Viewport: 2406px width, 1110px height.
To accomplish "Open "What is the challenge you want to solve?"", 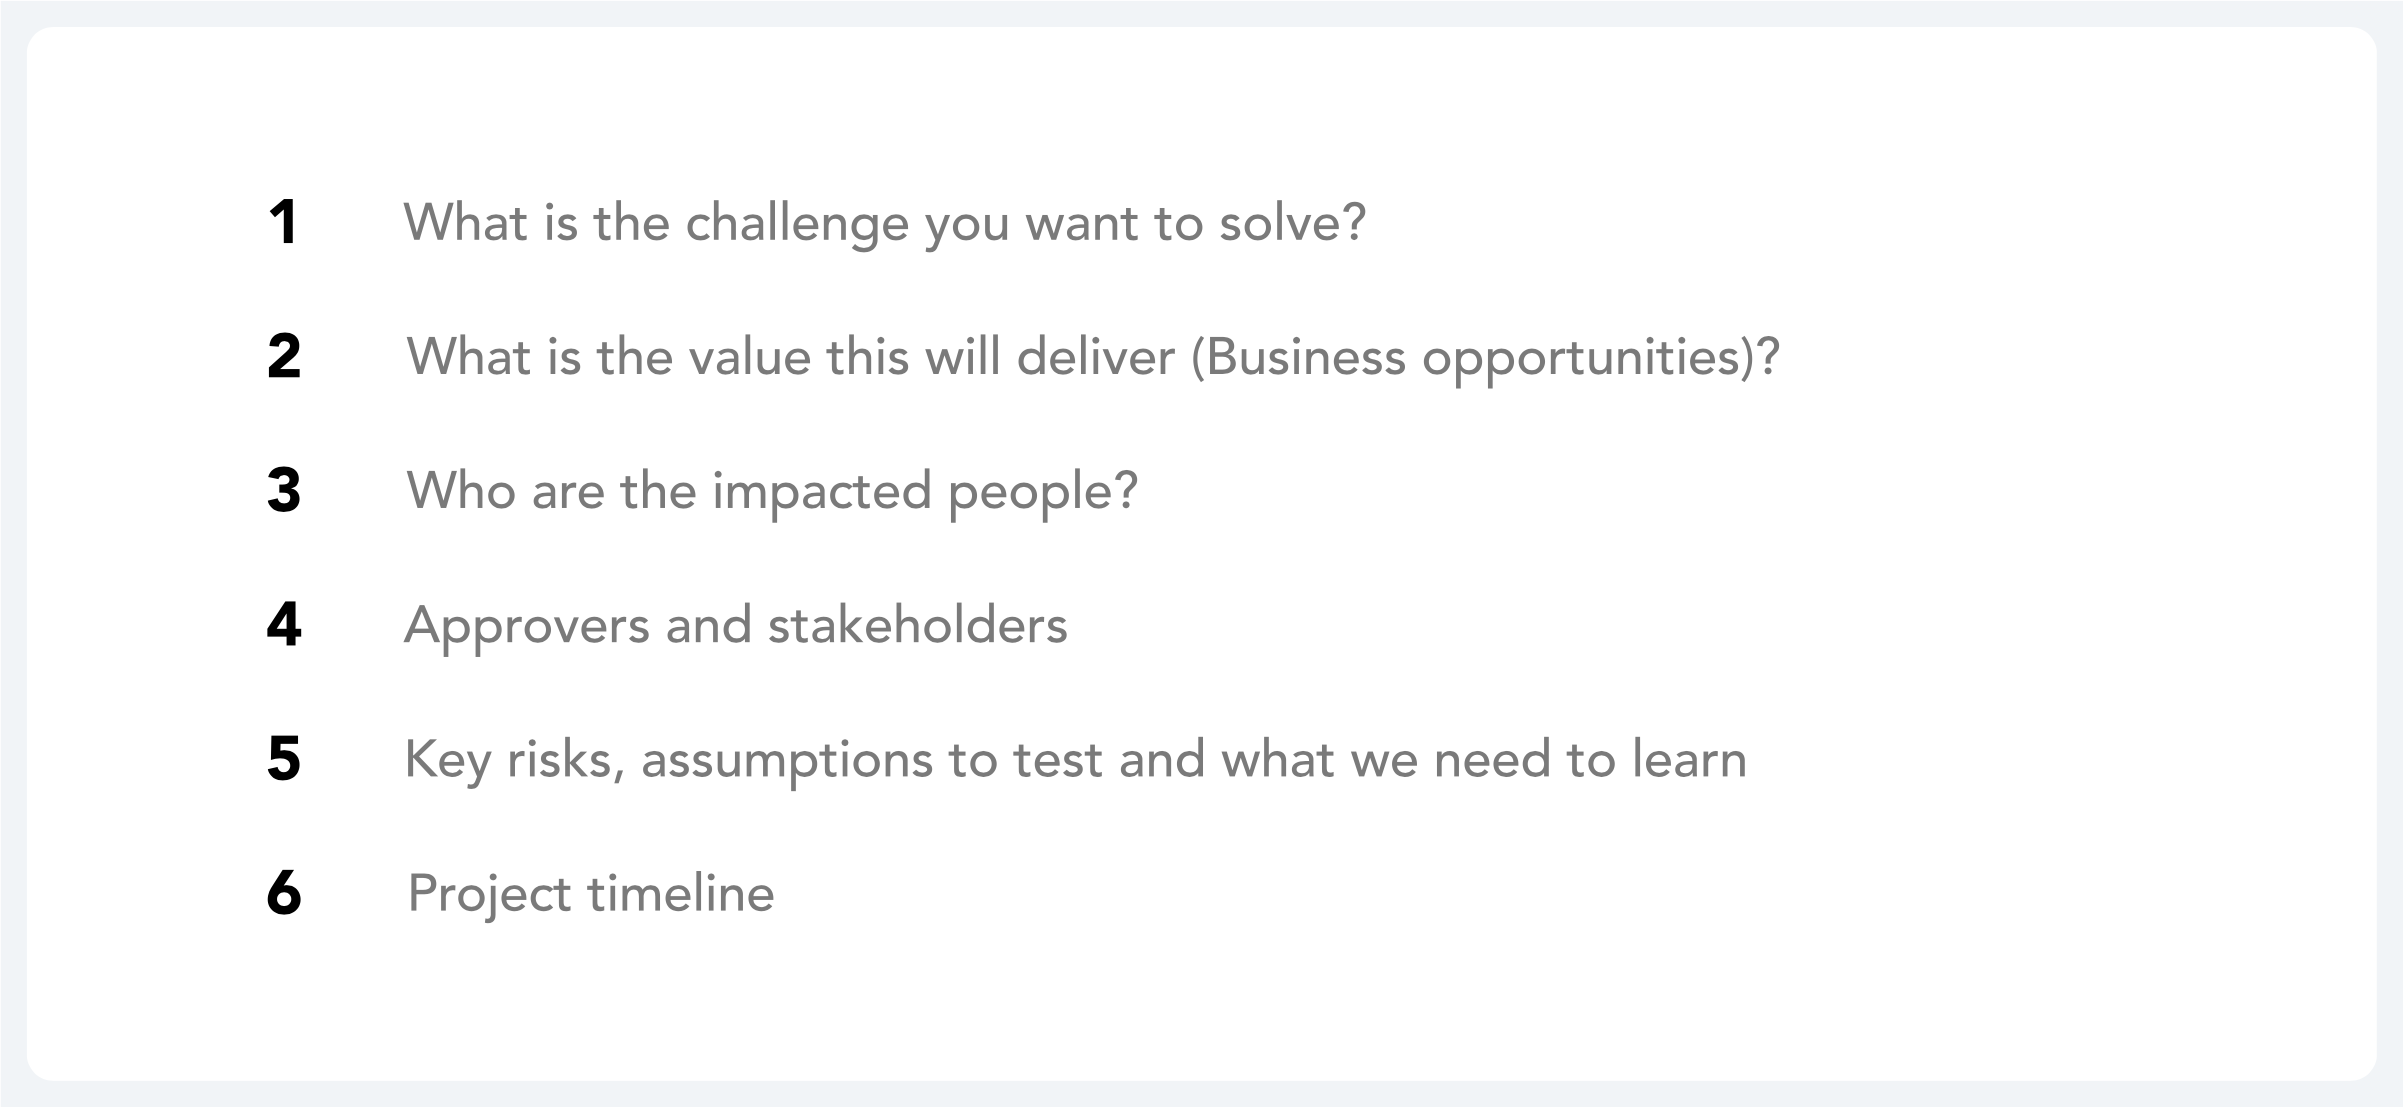I will [x=884, y=224].
